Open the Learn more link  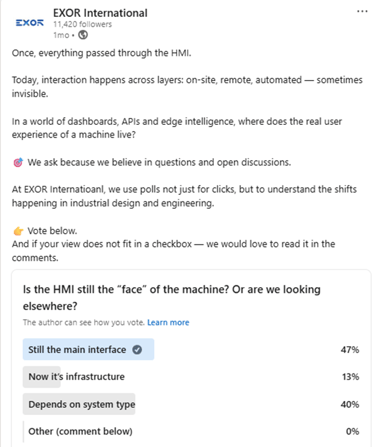[x=168, y=322]
